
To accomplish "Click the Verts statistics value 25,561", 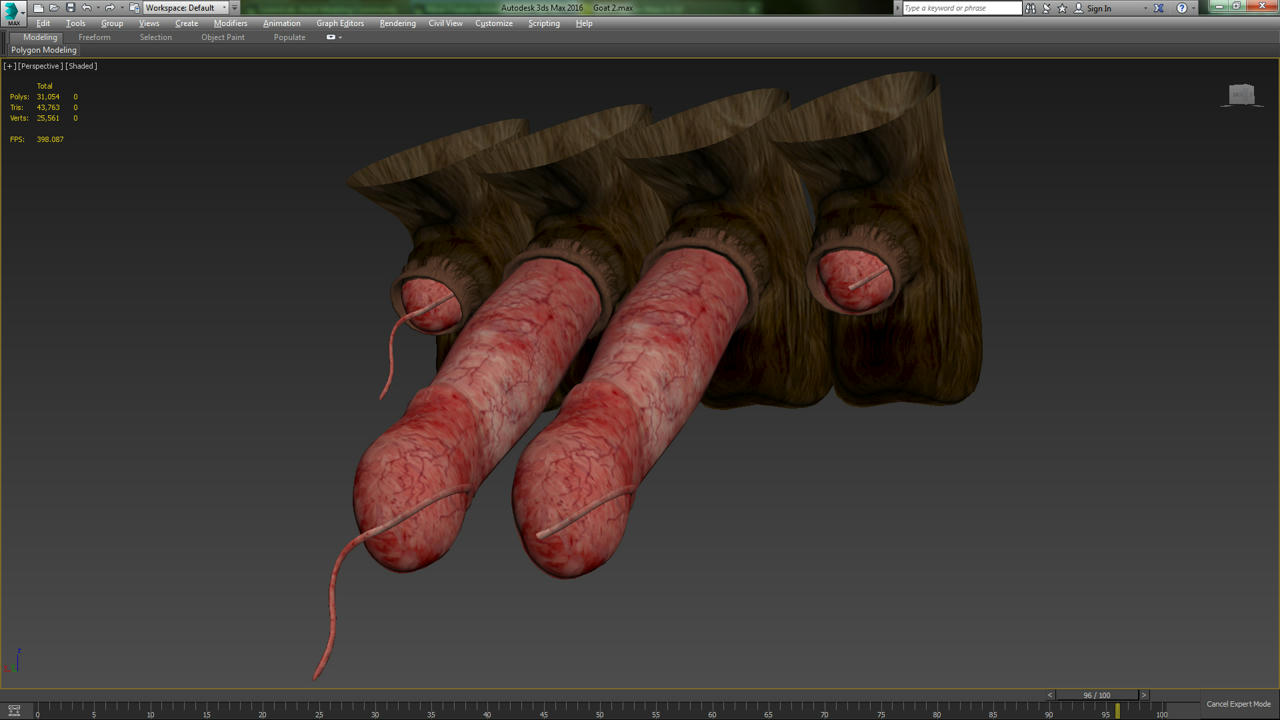I will pos(48,118).
